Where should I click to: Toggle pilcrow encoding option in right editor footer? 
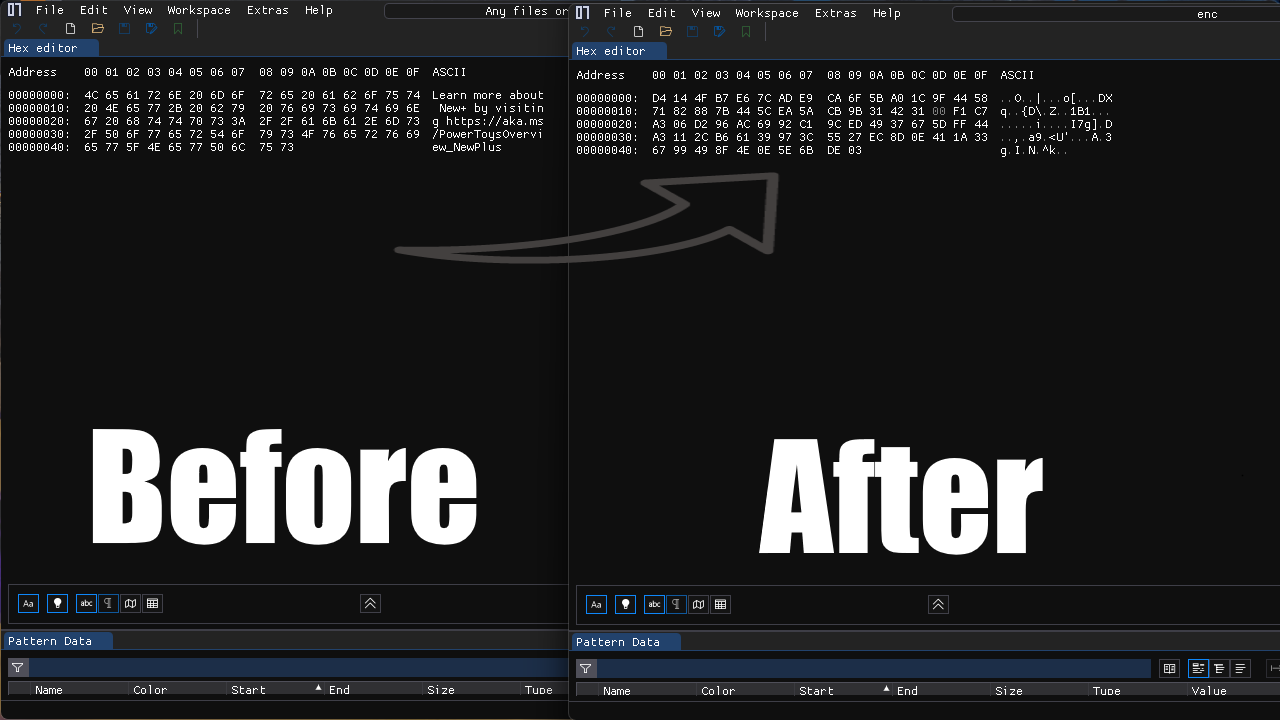click(678, 604)
